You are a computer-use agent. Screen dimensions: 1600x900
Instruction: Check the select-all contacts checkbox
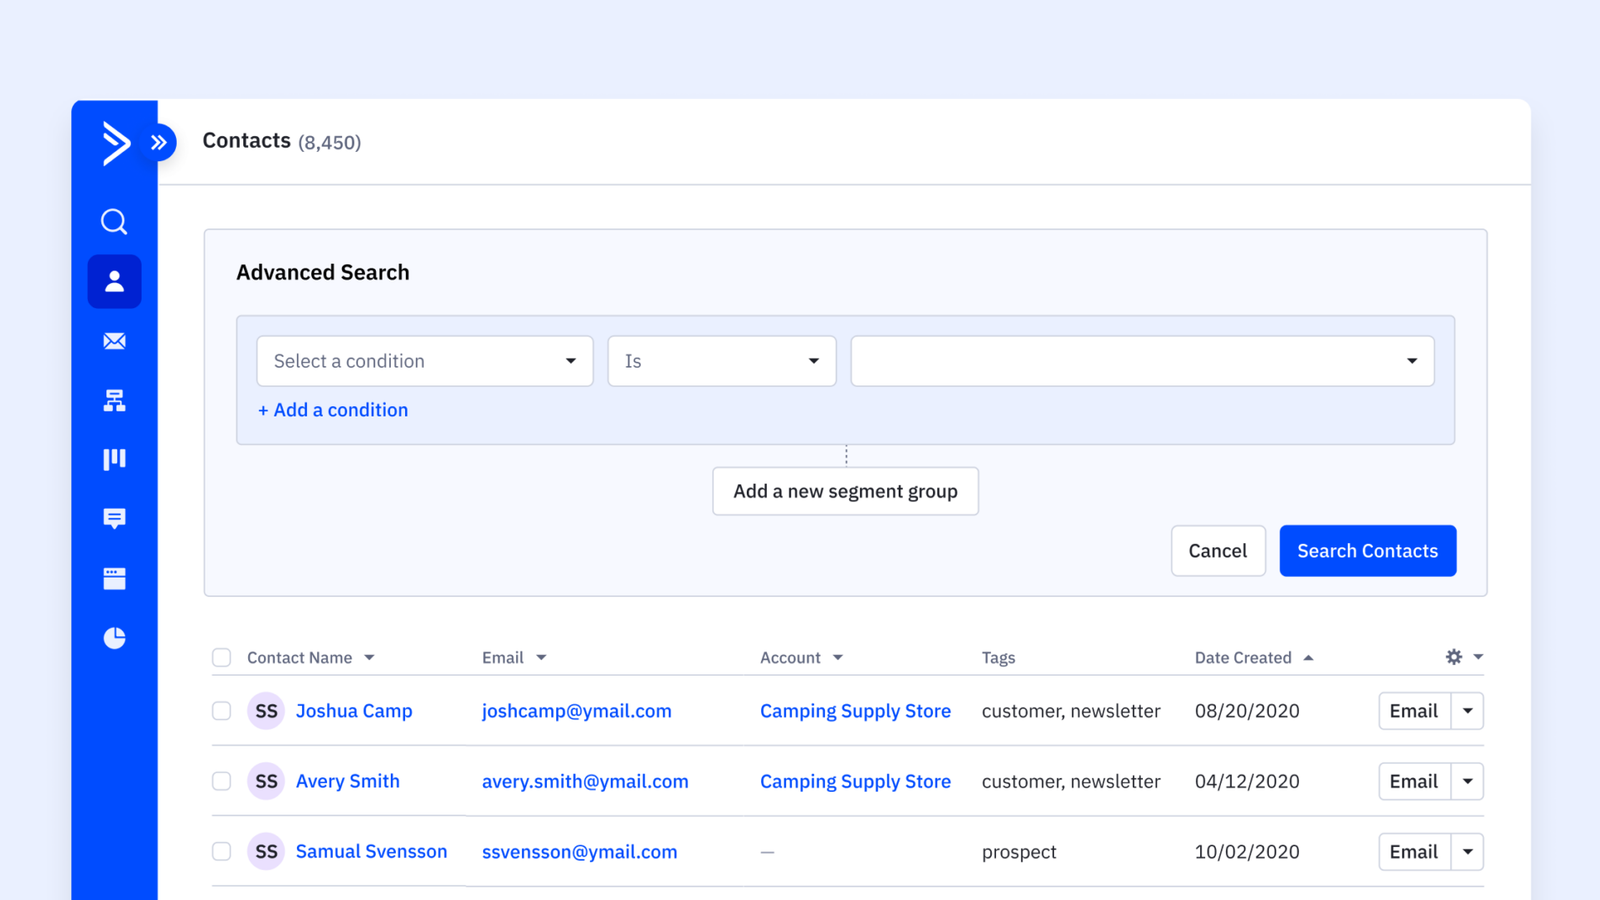click(x=221, y=657)
